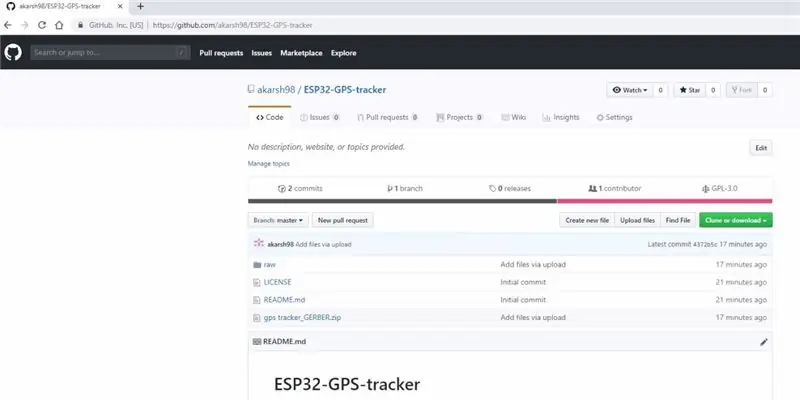Viewport: 800px width, 400px height.
Task: Click the gps tracker_GERBER.zip file icon
Action: 257,317
